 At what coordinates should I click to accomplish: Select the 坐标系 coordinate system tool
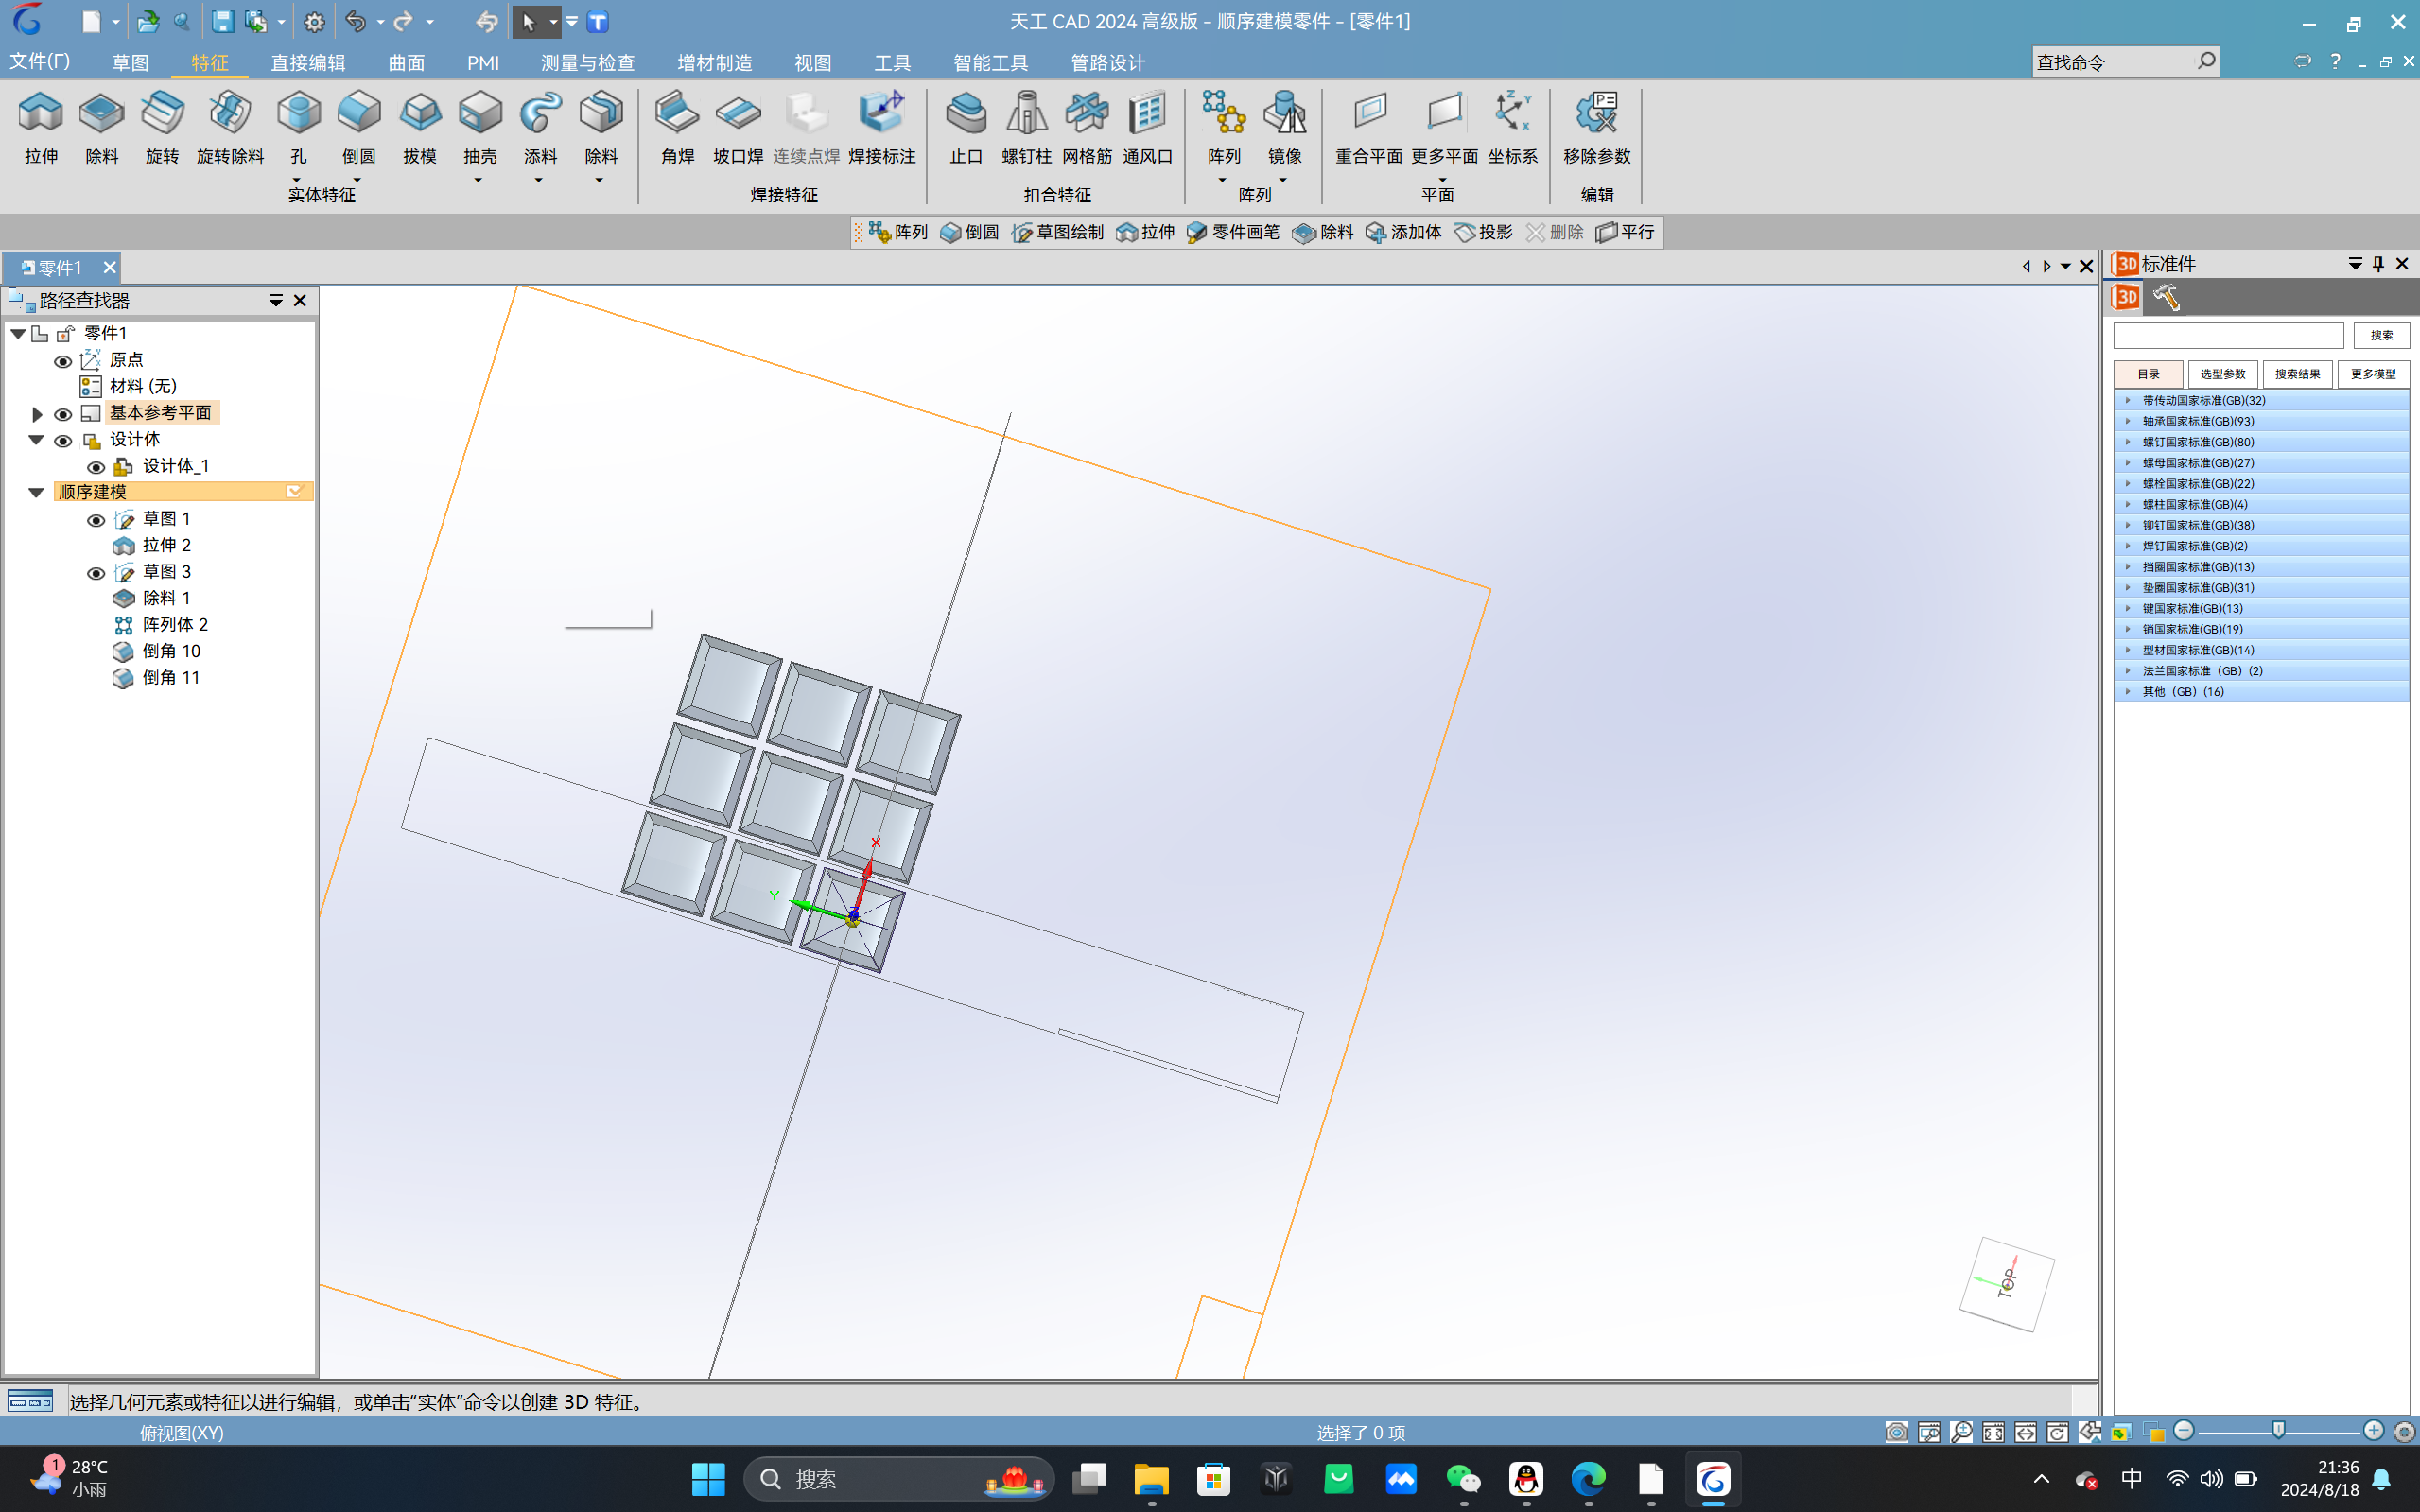(x=1512, y=127)
